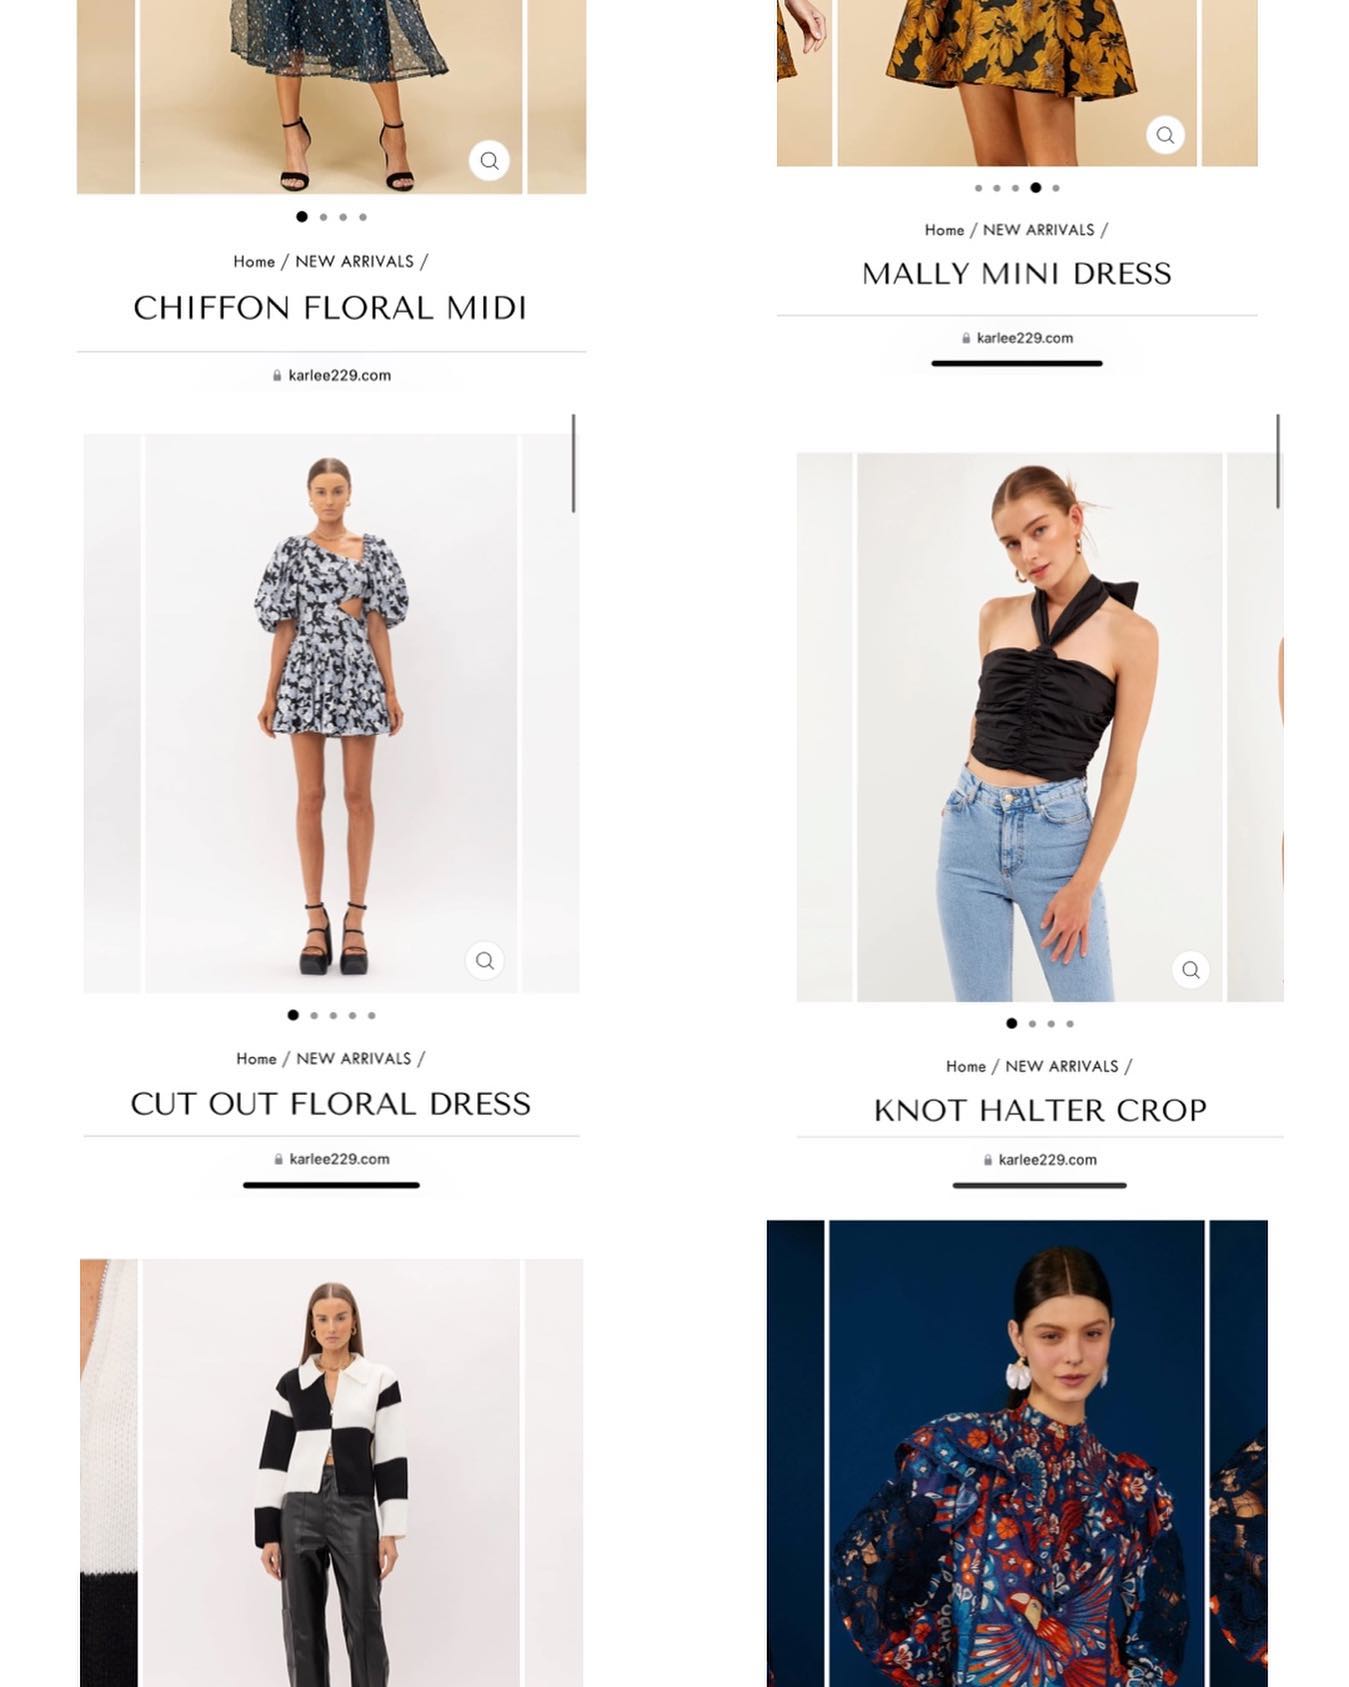Select the last carousel dot under Mally Mini Dress image
This screenshot has height=1687, width=1349.
point(1056,188)
